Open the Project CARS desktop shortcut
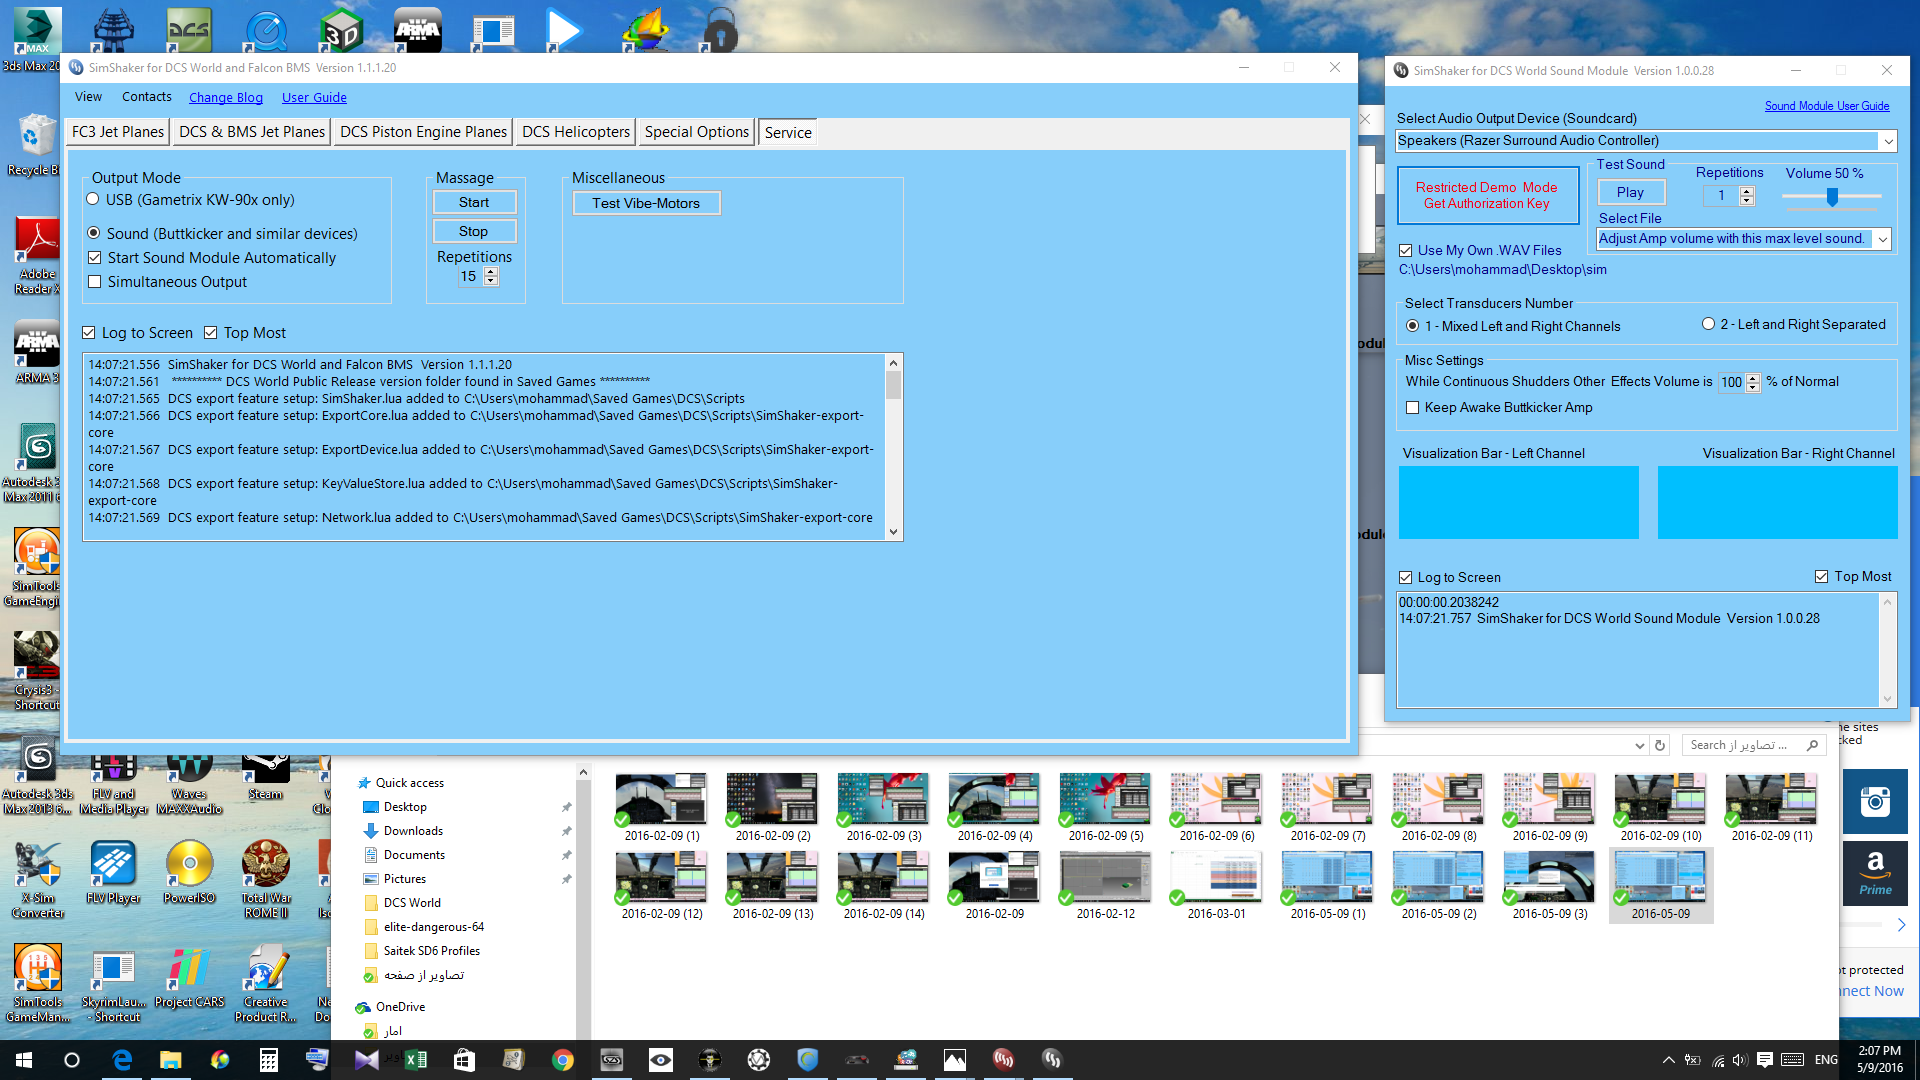This screenshot has width=1920, height=1080. point(189,976)
